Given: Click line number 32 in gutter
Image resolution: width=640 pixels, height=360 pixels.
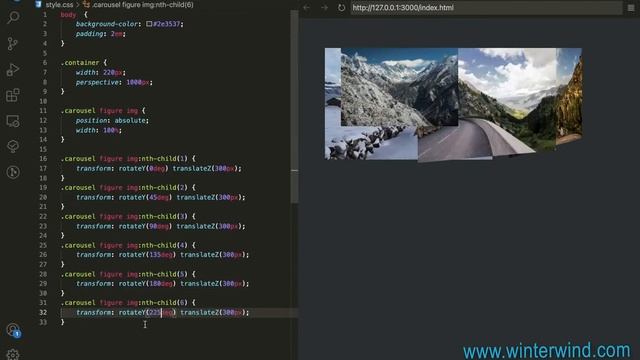Looking at the screenshot, I should (43, 313).
